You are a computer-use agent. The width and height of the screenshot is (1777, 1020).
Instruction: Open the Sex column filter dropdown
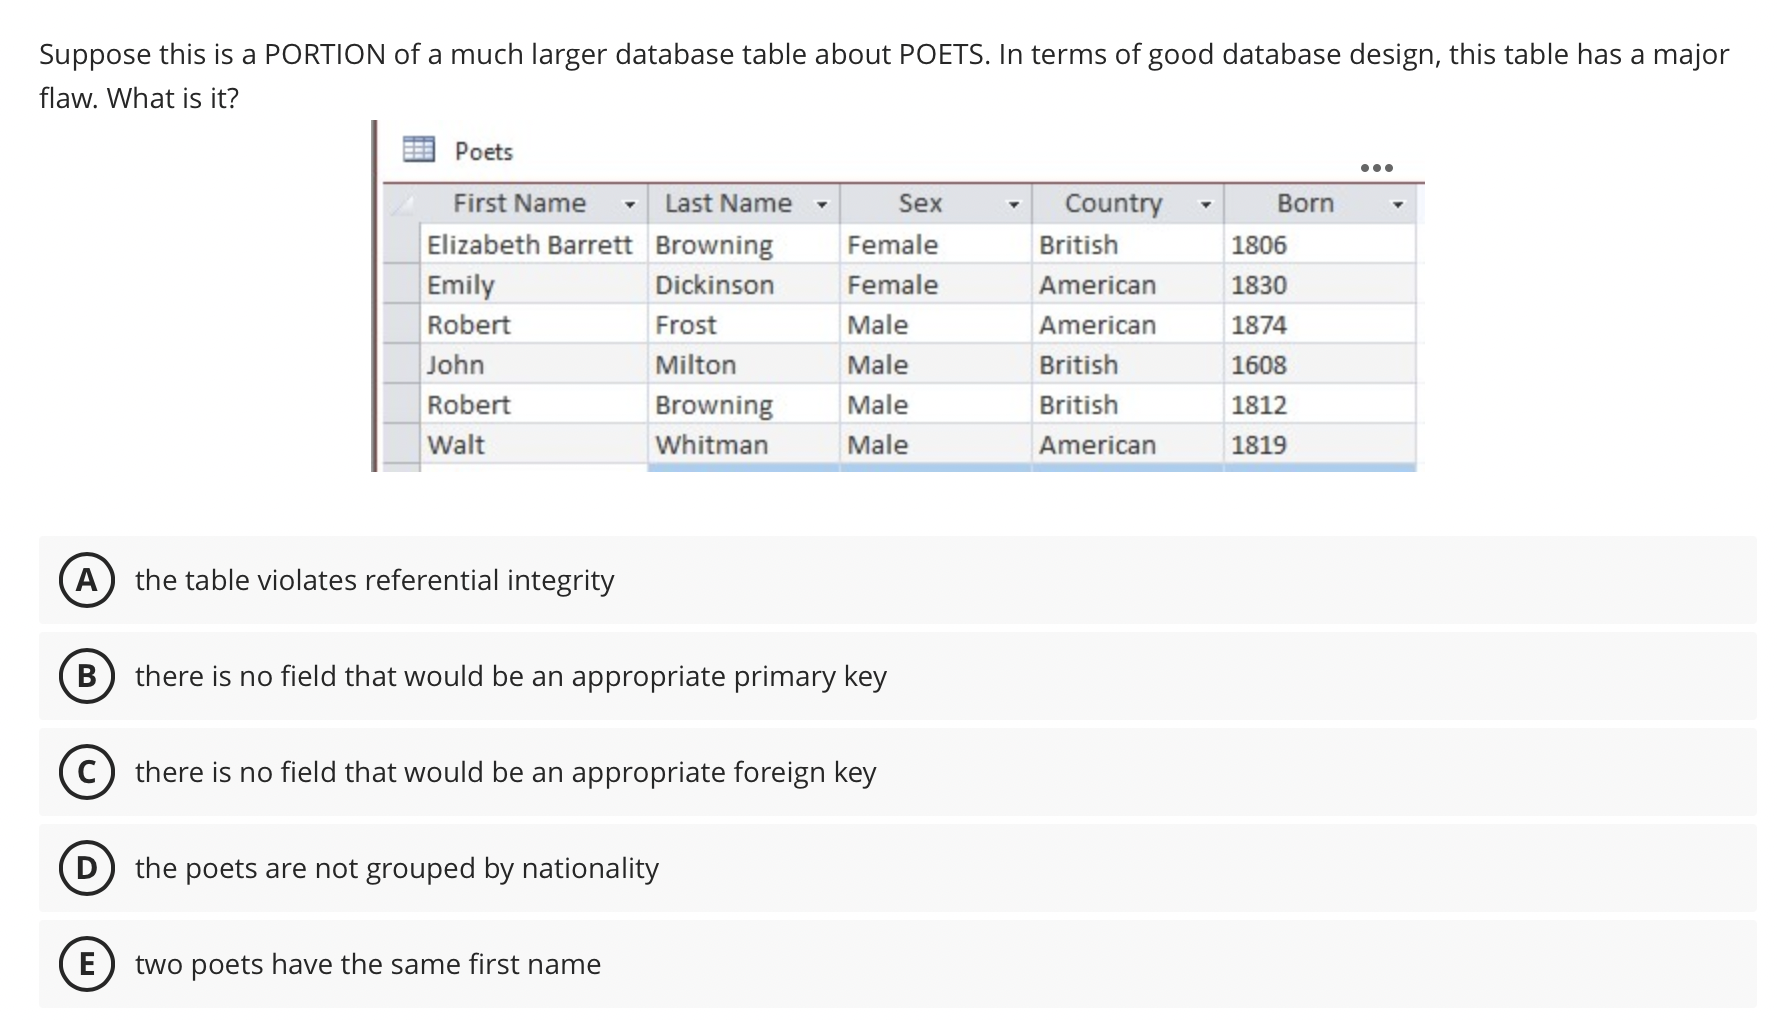click(x=1013, y=203)
